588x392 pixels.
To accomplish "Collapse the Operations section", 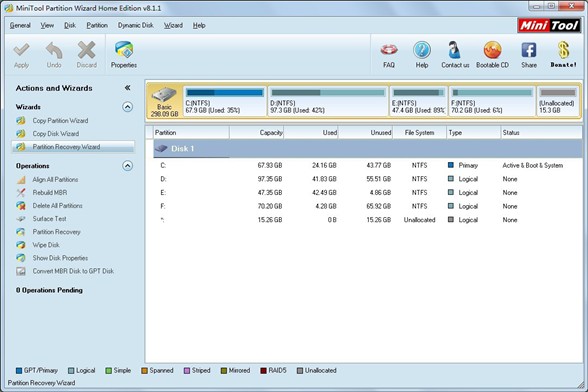I will coord(128,166).
